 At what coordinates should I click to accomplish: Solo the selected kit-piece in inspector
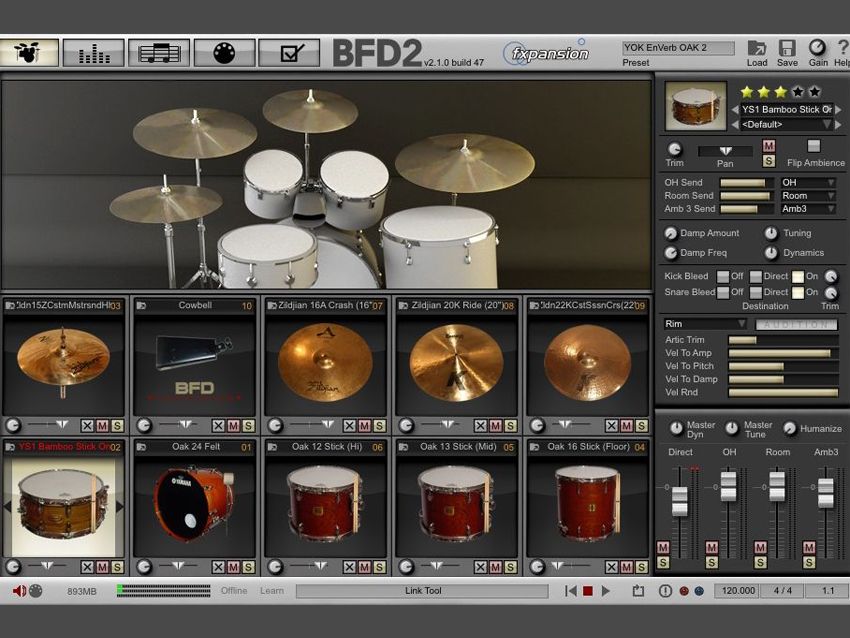point(768,160)
